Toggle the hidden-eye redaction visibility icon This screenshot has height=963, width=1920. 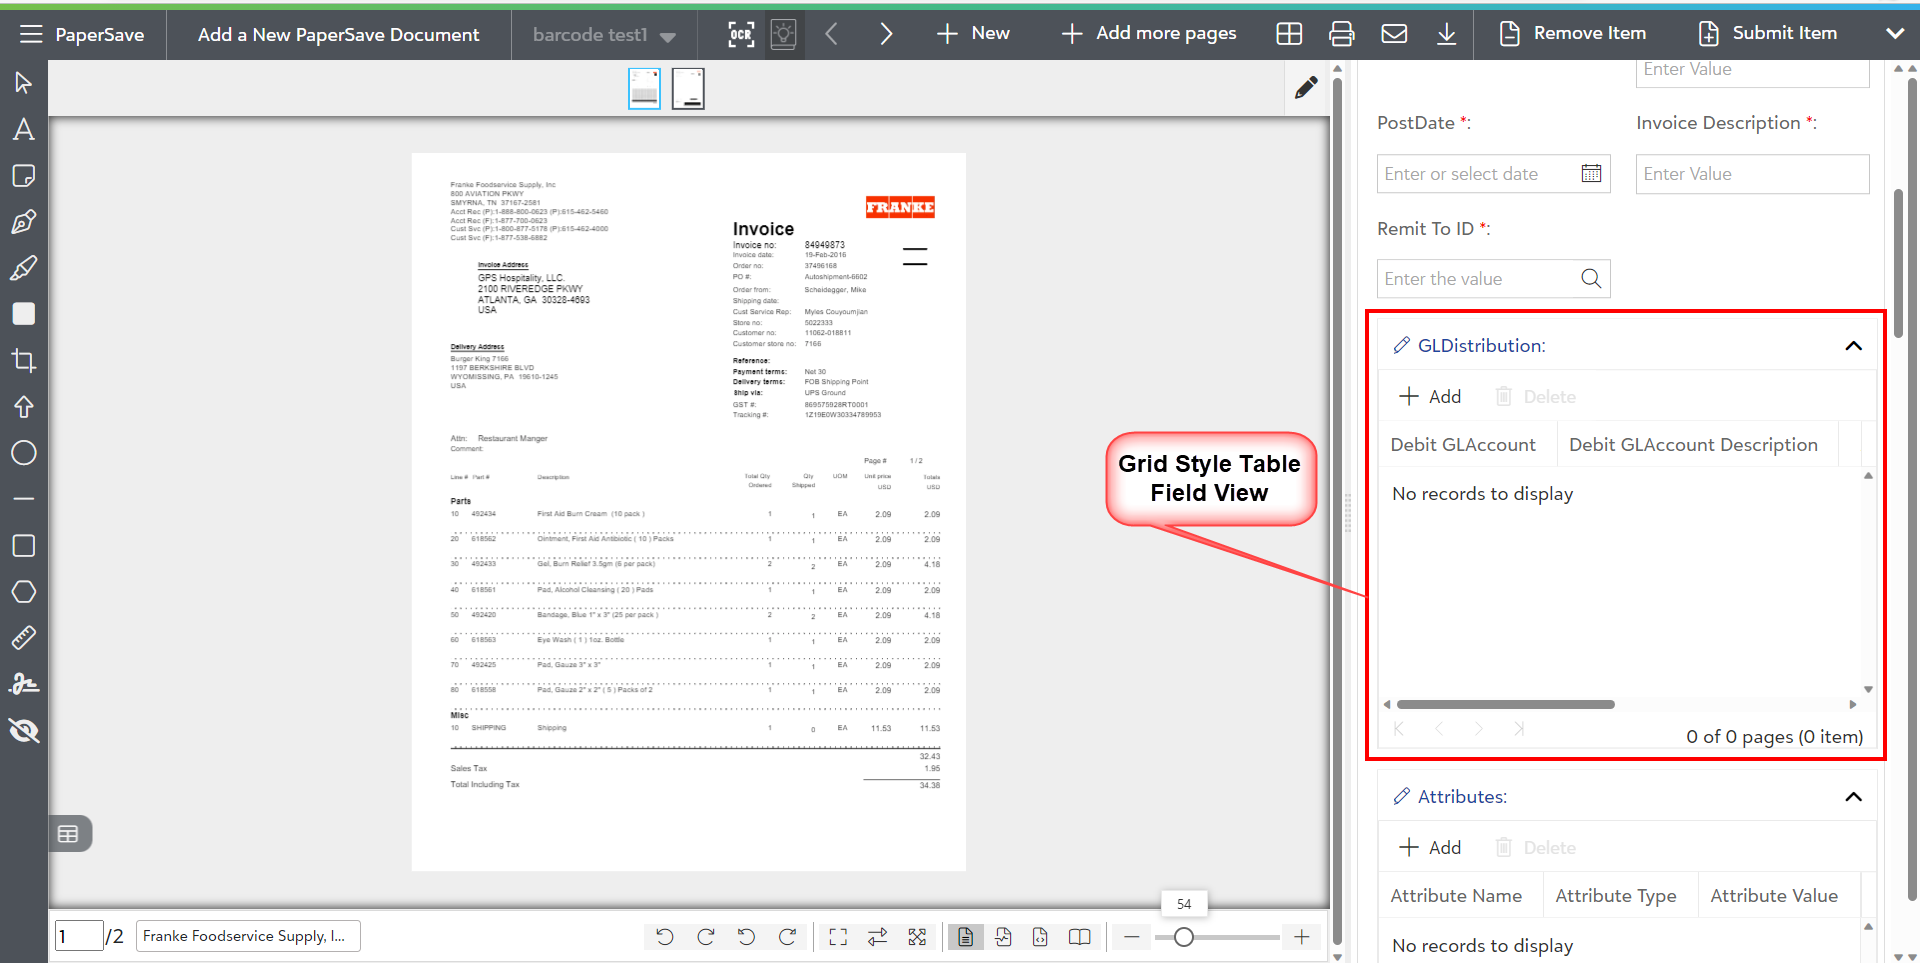[24, 731]
